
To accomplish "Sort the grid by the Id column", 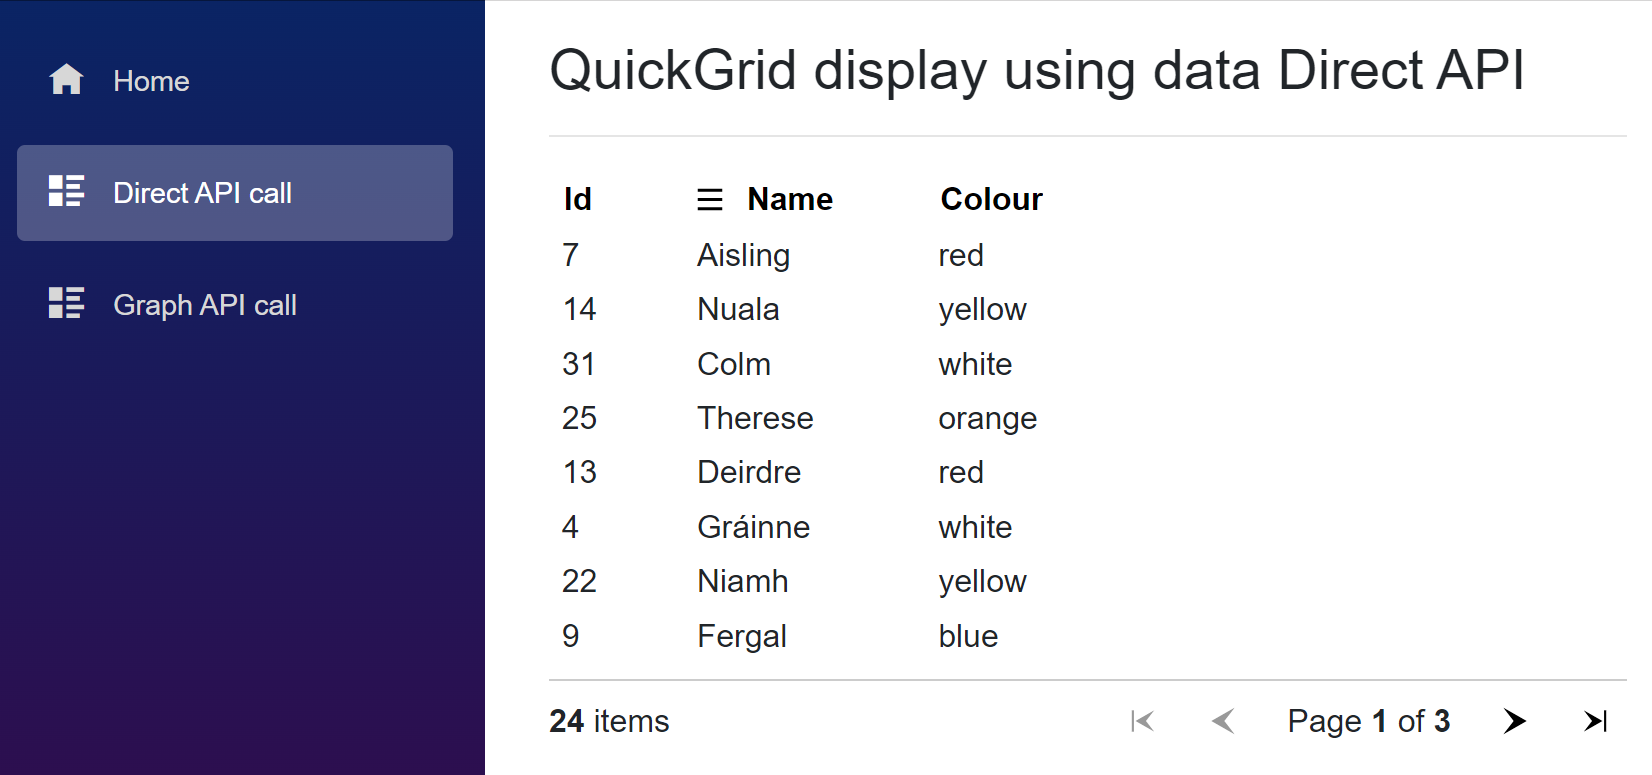I will tap(578, 199).
